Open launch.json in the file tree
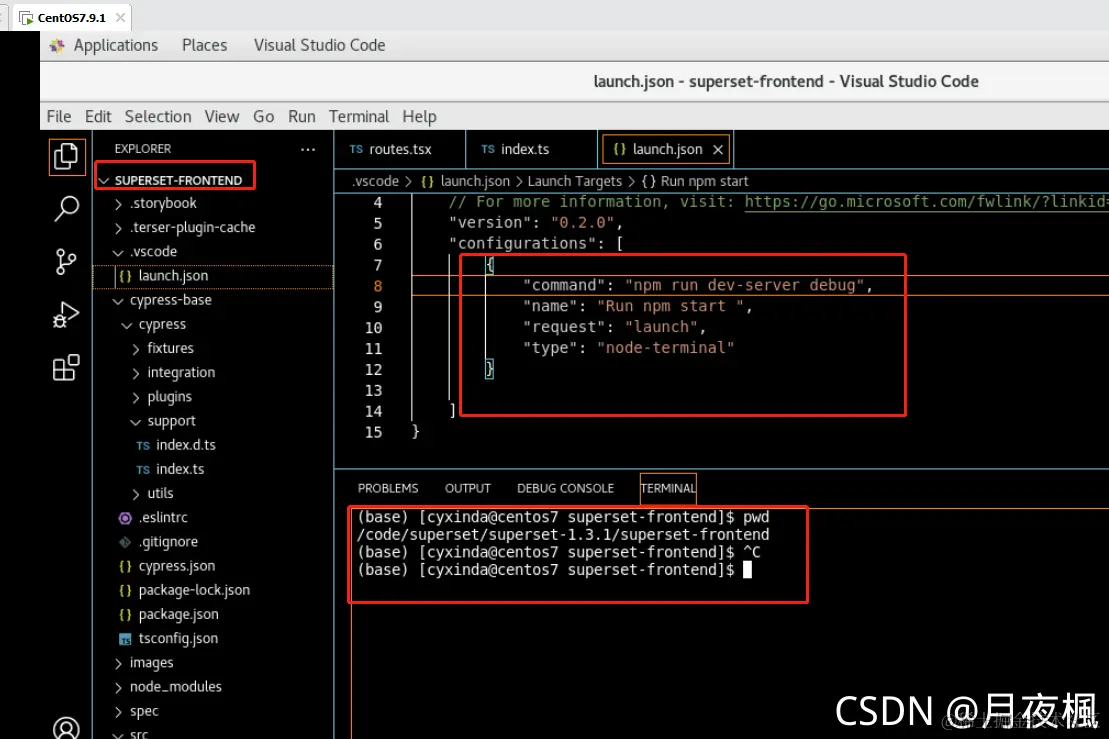 pos(213,277)
